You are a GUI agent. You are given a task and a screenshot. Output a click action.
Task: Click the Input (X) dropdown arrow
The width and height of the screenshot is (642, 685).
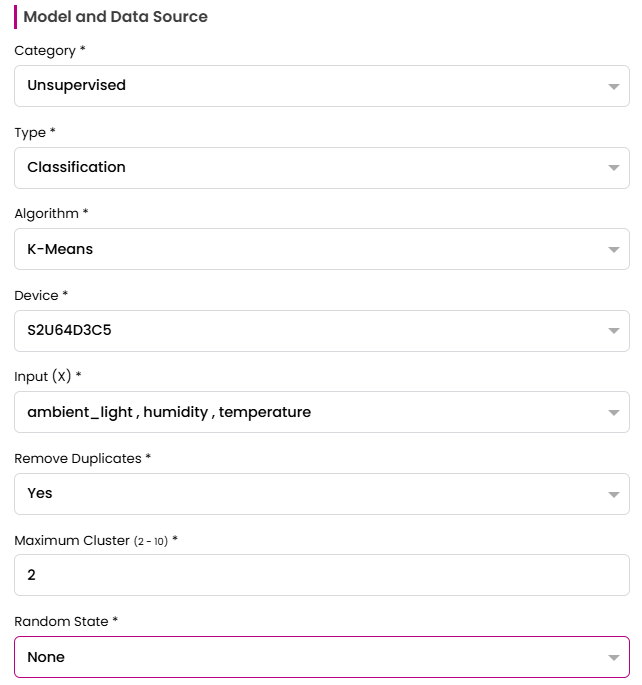click(614, 413)
